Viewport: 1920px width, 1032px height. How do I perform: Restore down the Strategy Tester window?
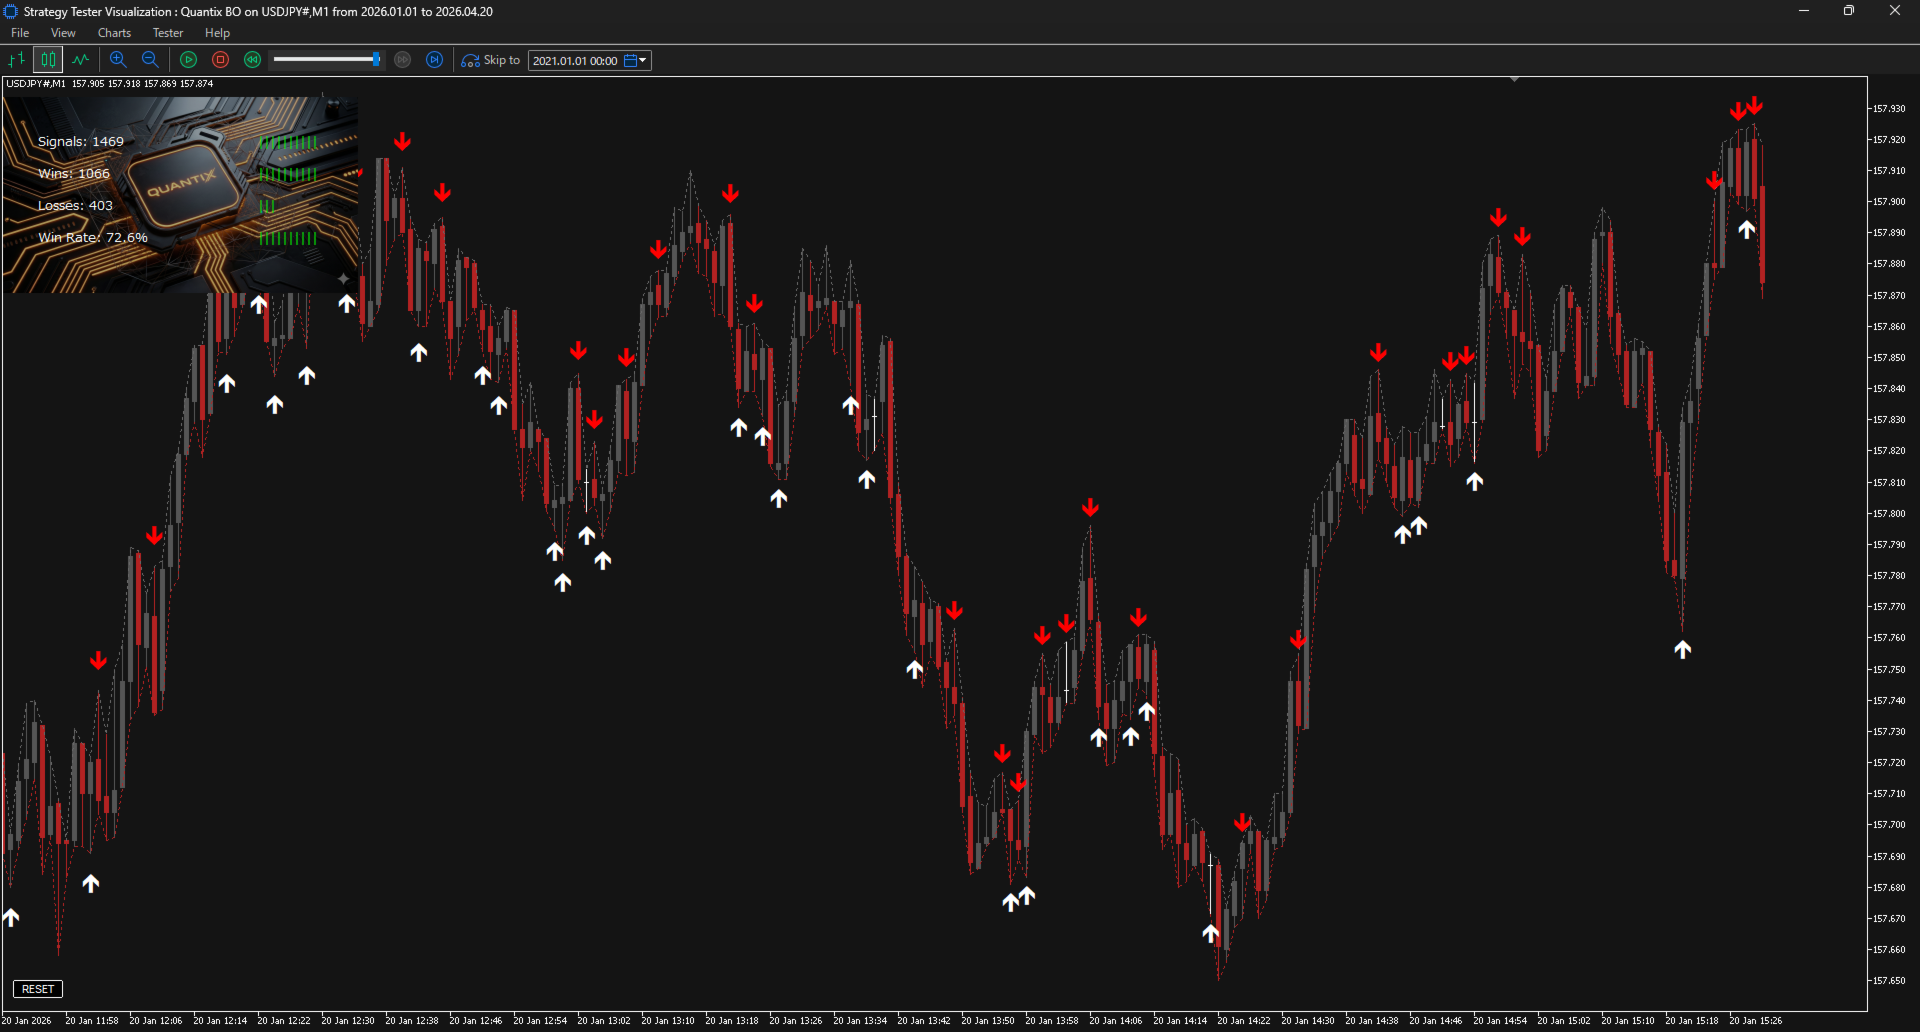click(x=1849, y=11)
